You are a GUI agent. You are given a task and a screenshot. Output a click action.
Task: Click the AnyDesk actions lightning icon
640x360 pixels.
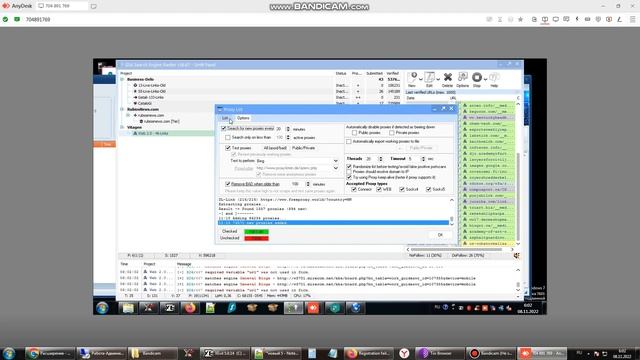click(x=577, y=19)
